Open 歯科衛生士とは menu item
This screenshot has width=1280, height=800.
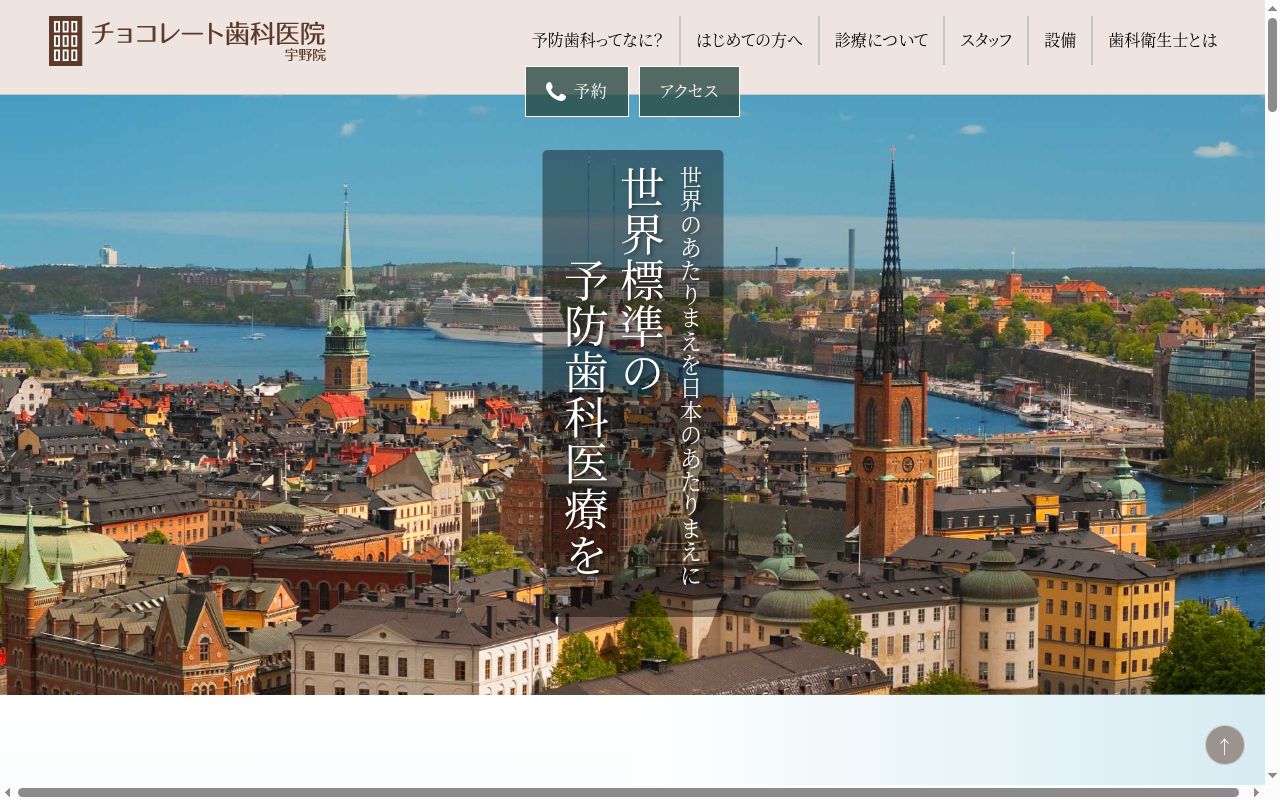click(x=1163, y=40)
